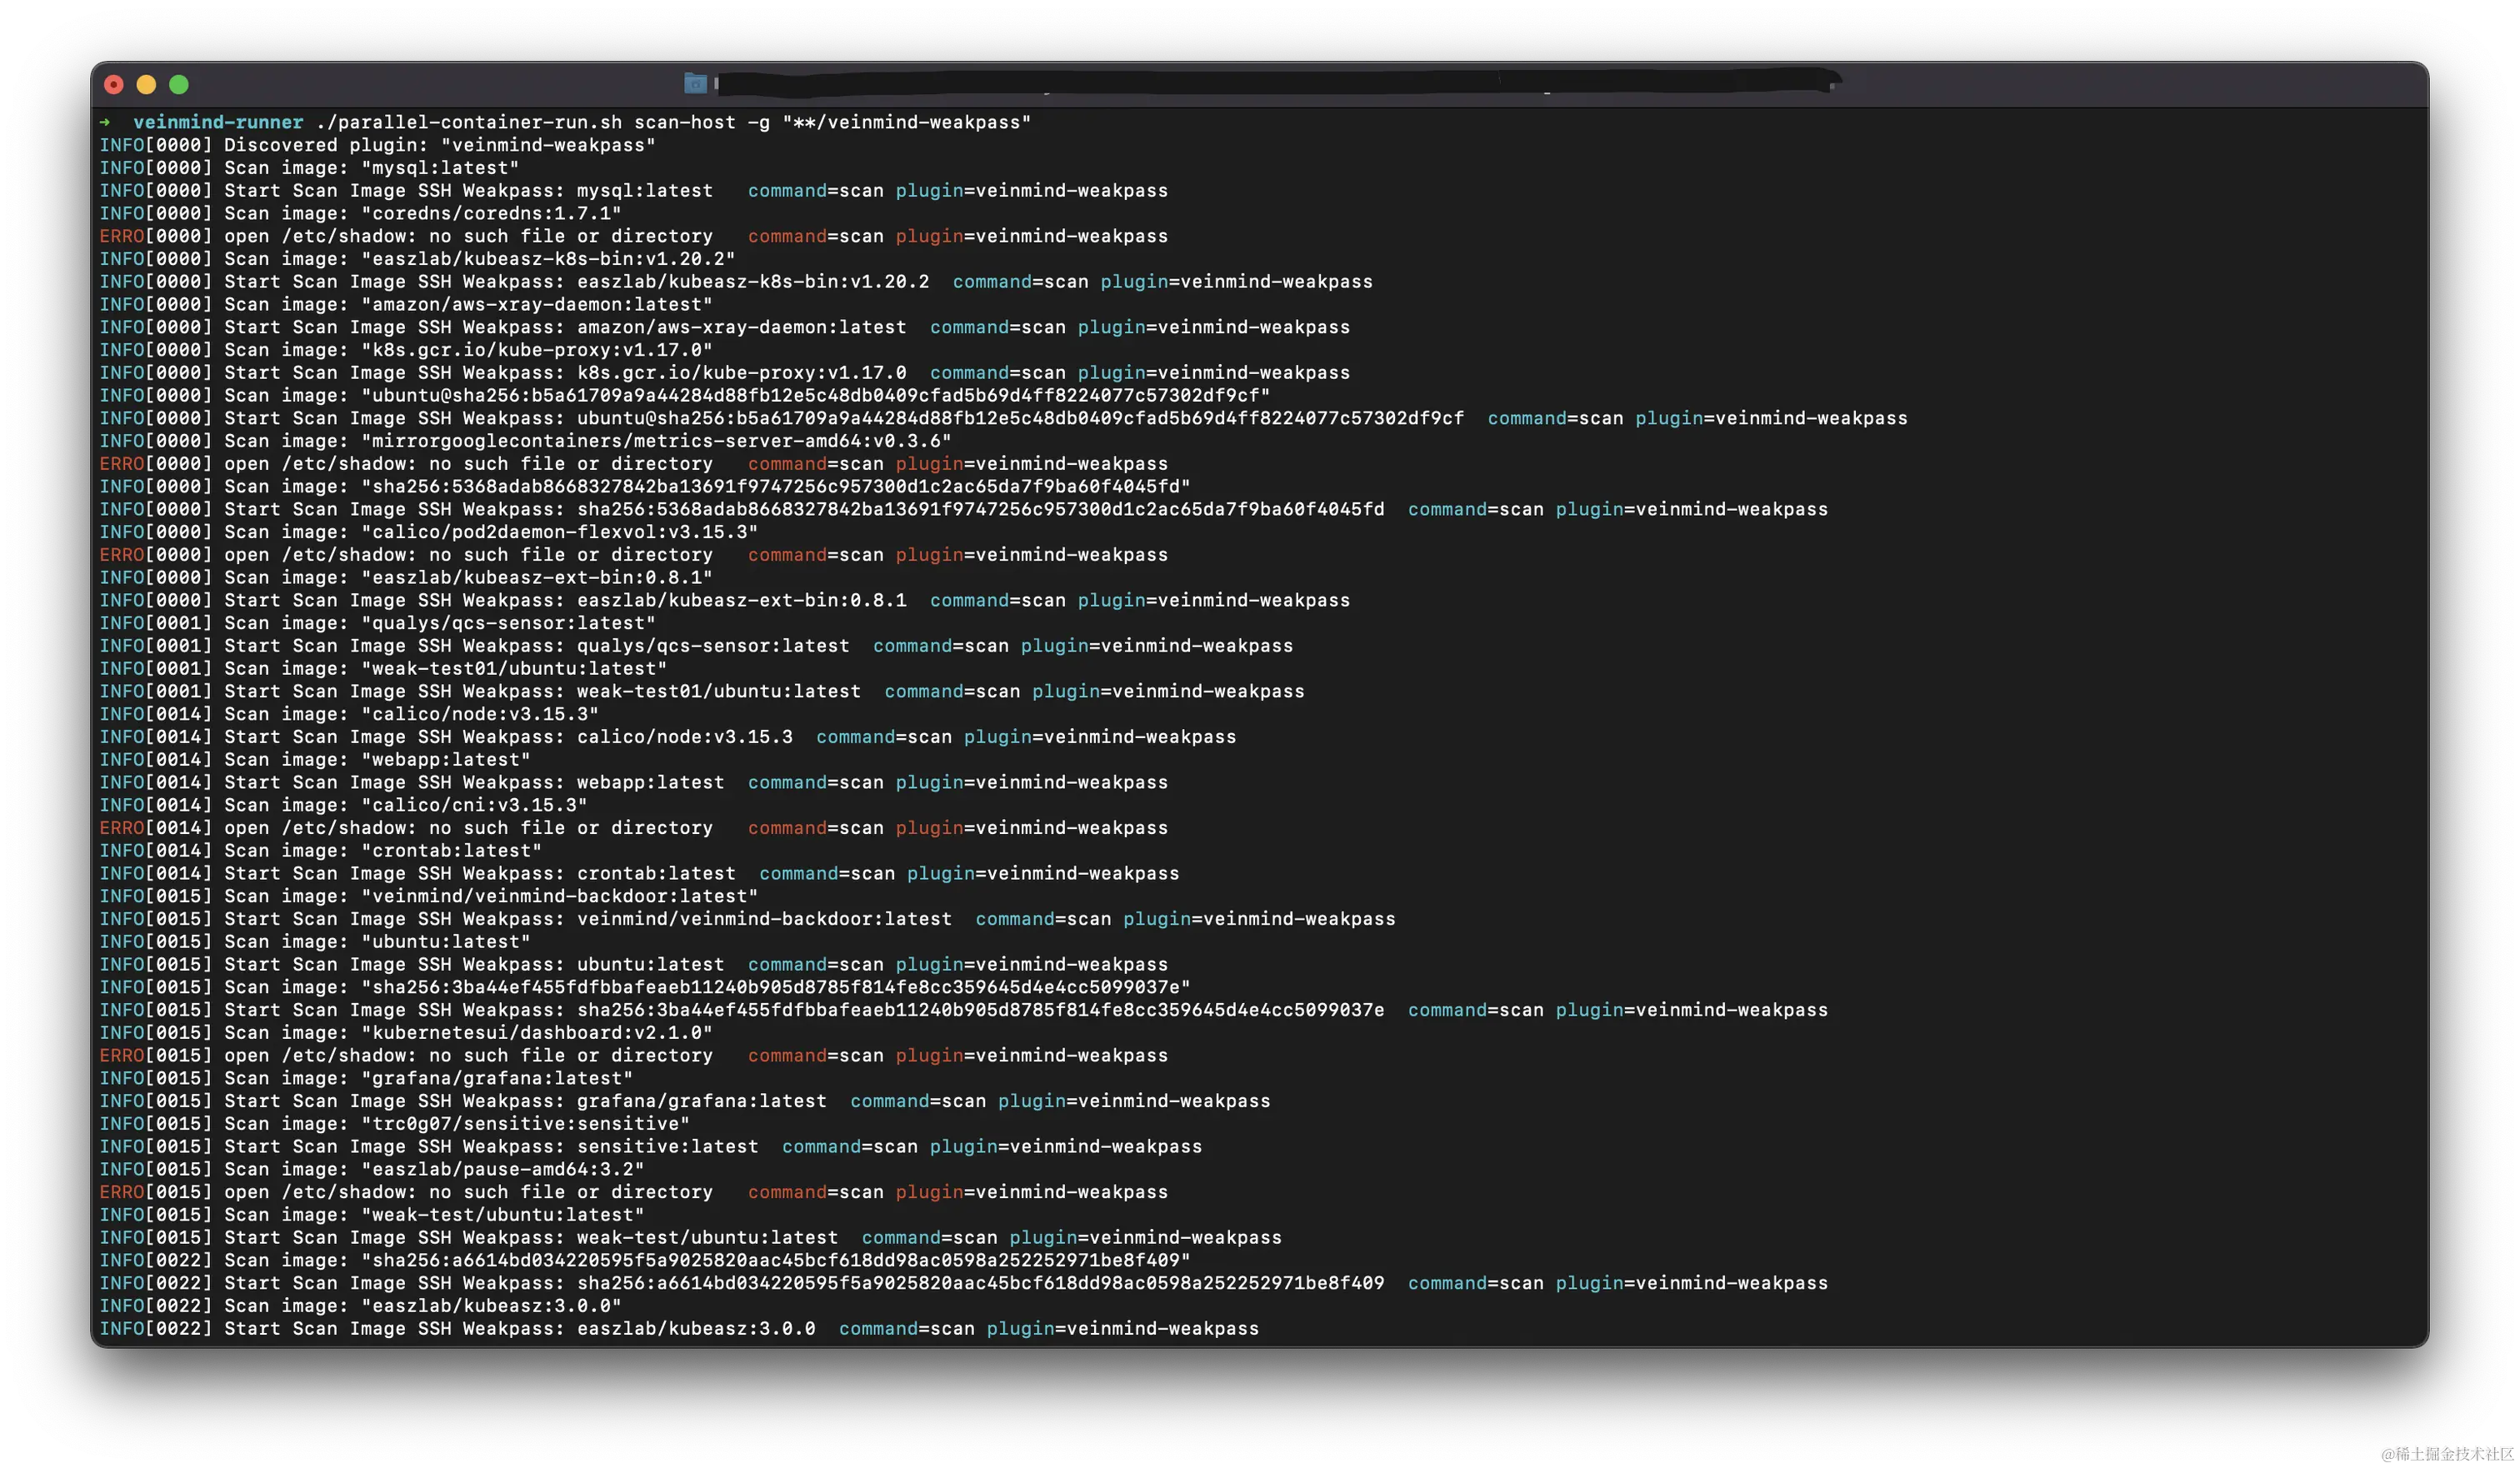This screenshot has height=1468, width=2520.
Task: Click the watermark text at bottom right
Action: (x=2444, y=1452)
